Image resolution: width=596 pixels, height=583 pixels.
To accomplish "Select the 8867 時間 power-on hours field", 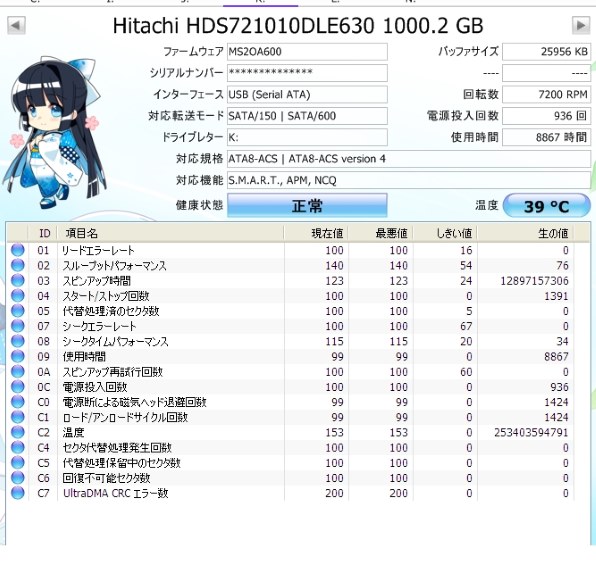I will pos(546,137).
